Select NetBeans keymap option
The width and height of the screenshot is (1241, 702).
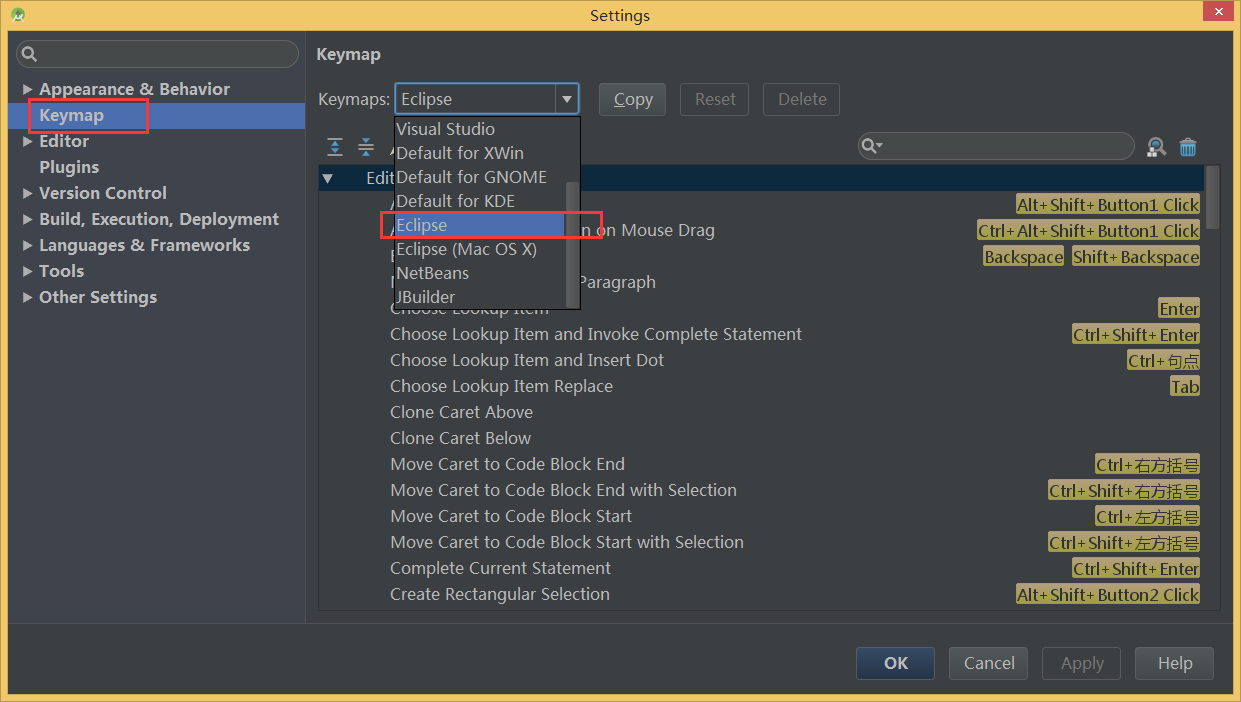[x=480, y=273]
